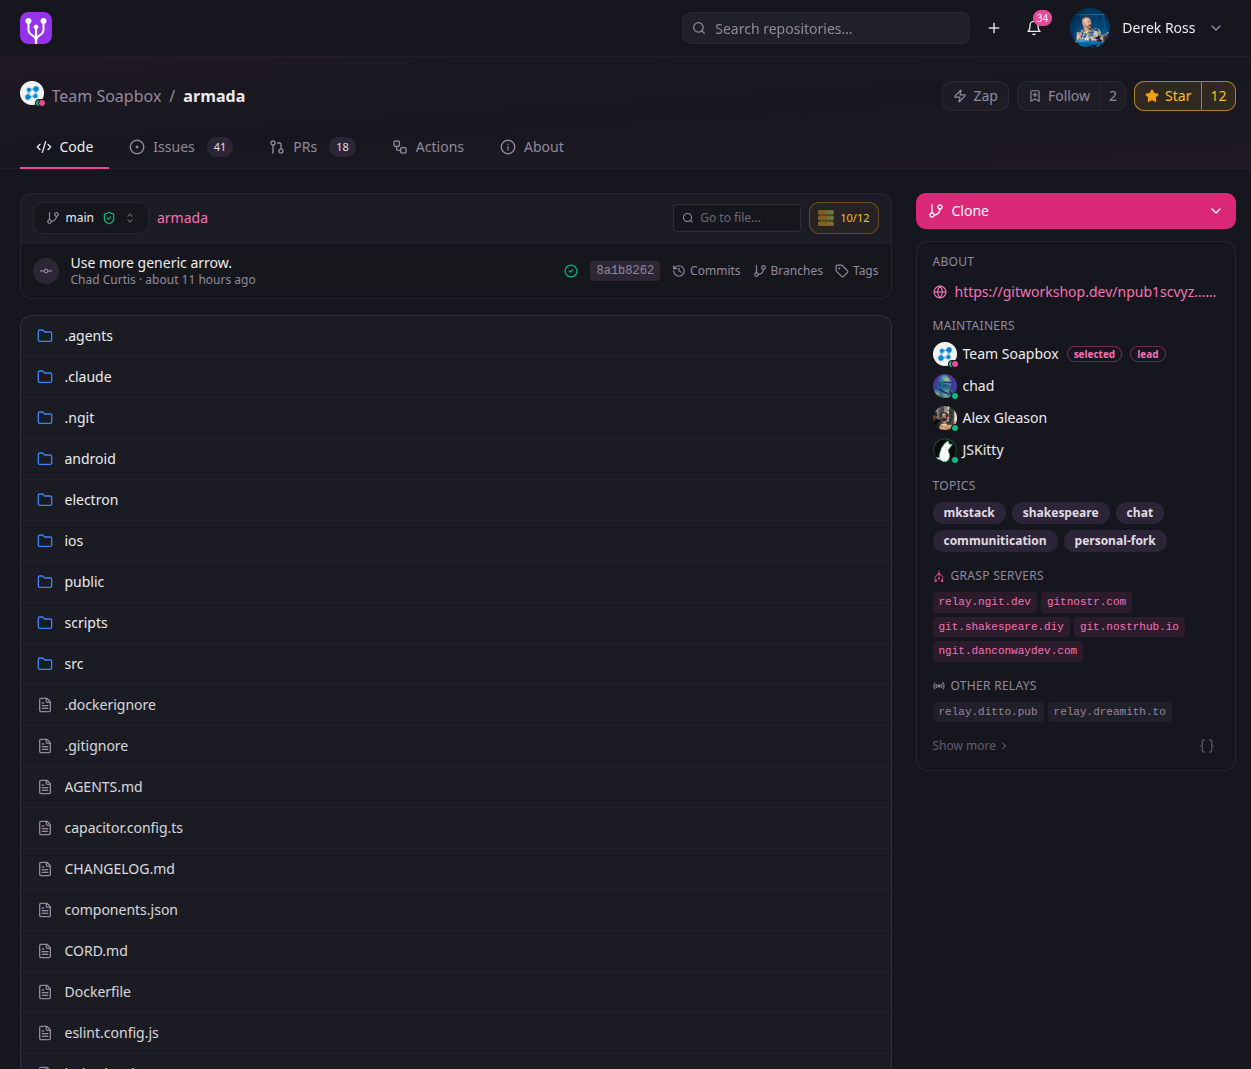The height and width of the screenshot is (1069, 1251).
Task: Click the file icon for CORD.md
Action: (x=45, y=951)
